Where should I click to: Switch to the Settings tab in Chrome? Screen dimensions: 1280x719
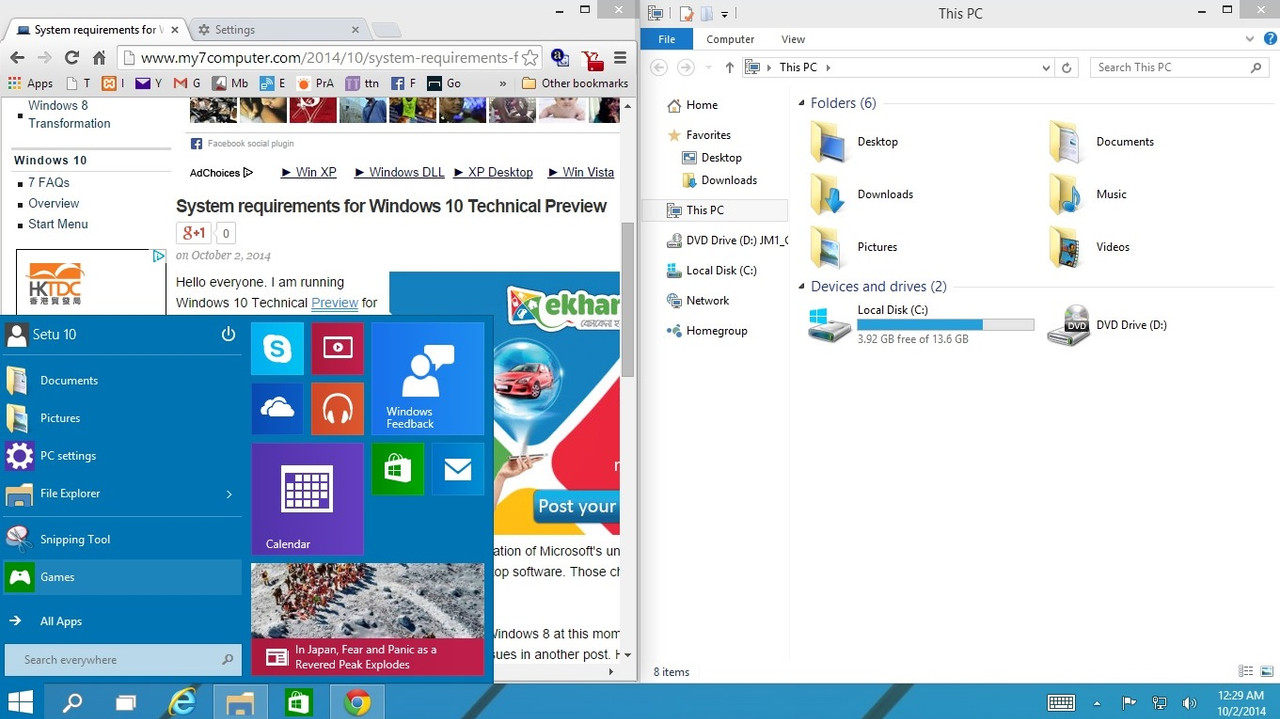point(278,29)
